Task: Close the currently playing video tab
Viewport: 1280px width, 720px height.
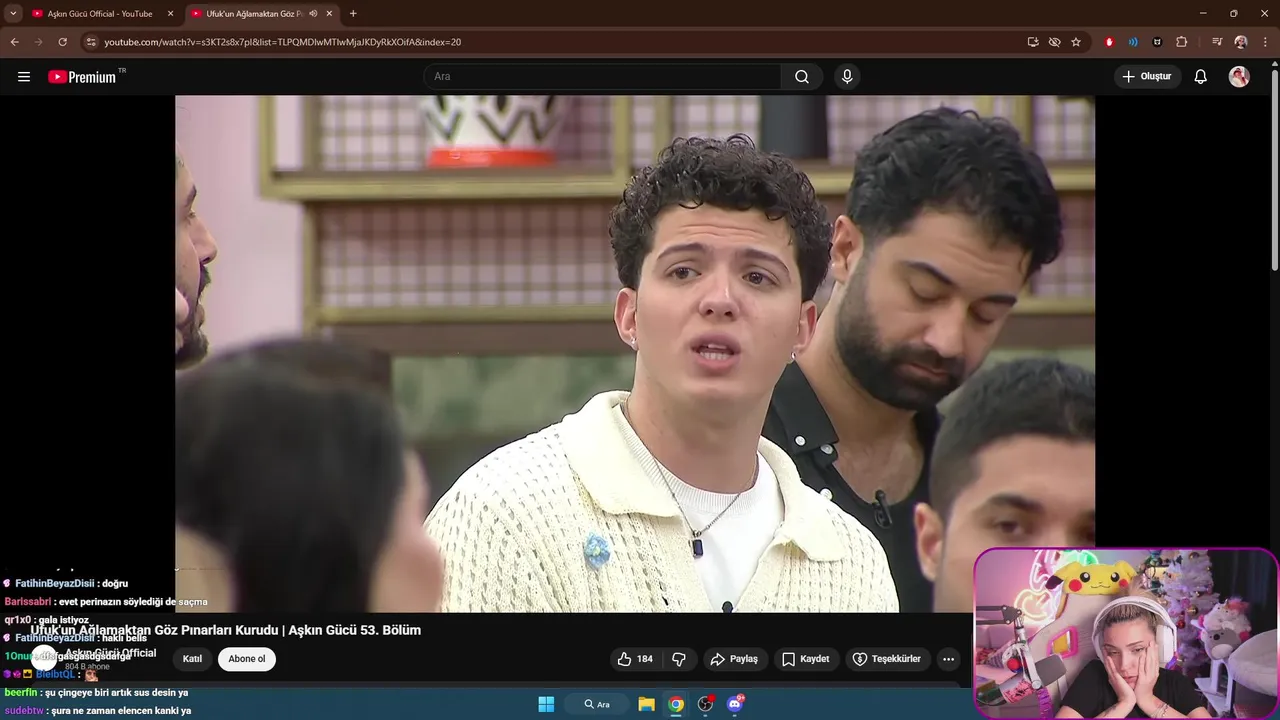Action: pos(329,14)
